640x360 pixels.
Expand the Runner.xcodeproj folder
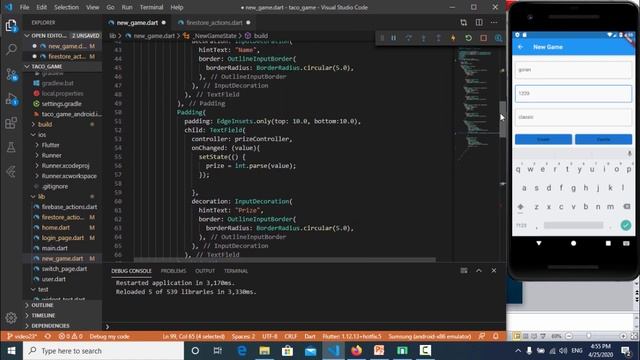coord(62,166)
